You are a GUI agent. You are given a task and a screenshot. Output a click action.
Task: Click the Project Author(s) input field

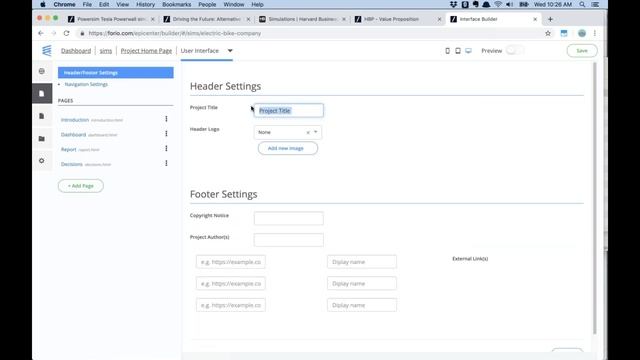coord(289,240)
